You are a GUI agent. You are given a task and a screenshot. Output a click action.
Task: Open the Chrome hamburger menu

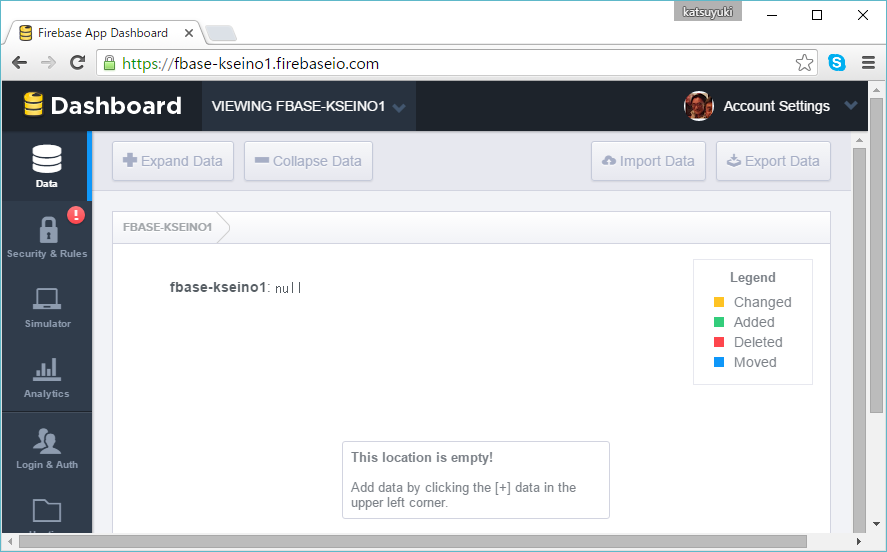(x=868, y=62)
